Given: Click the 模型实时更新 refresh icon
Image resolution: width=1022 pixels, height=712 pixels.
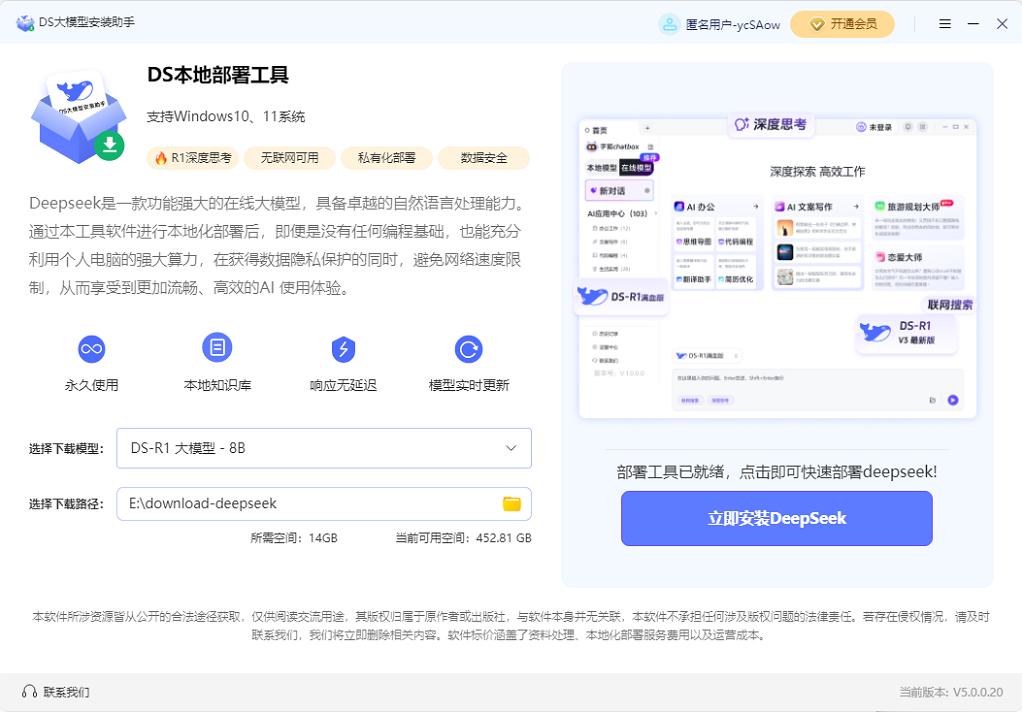Looking at the screenshot, I should [x=468, y=349].
